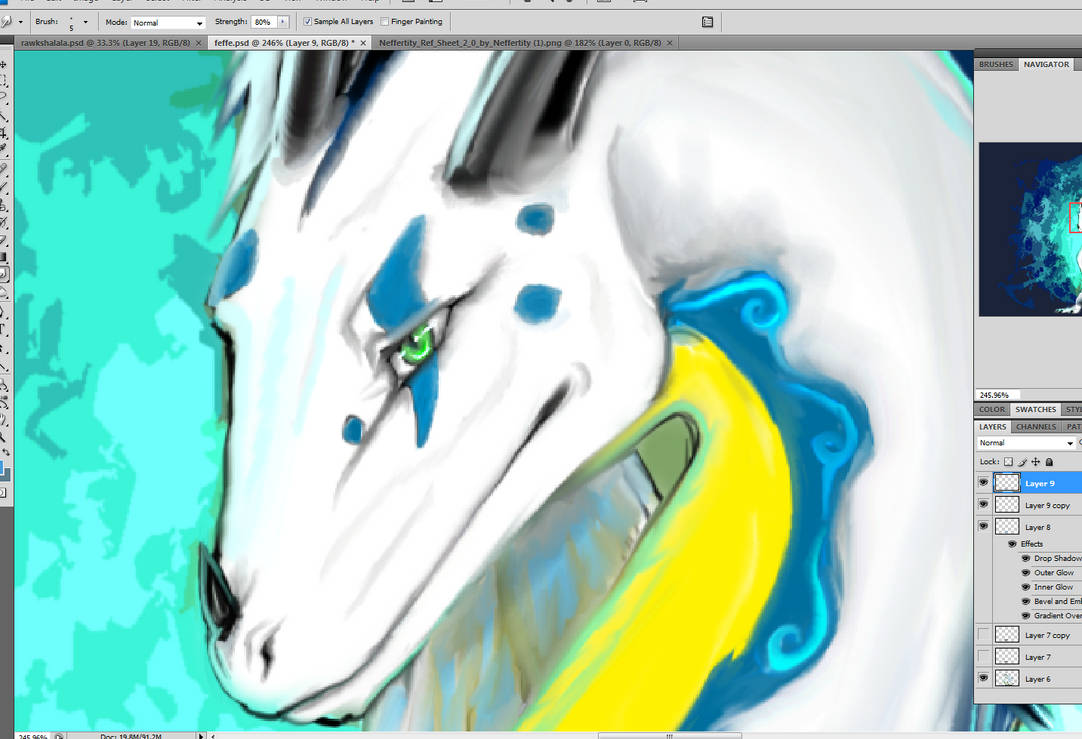The image size is (1082, 739).
Task: Open the Color panel tab
Action: [992, 409]
